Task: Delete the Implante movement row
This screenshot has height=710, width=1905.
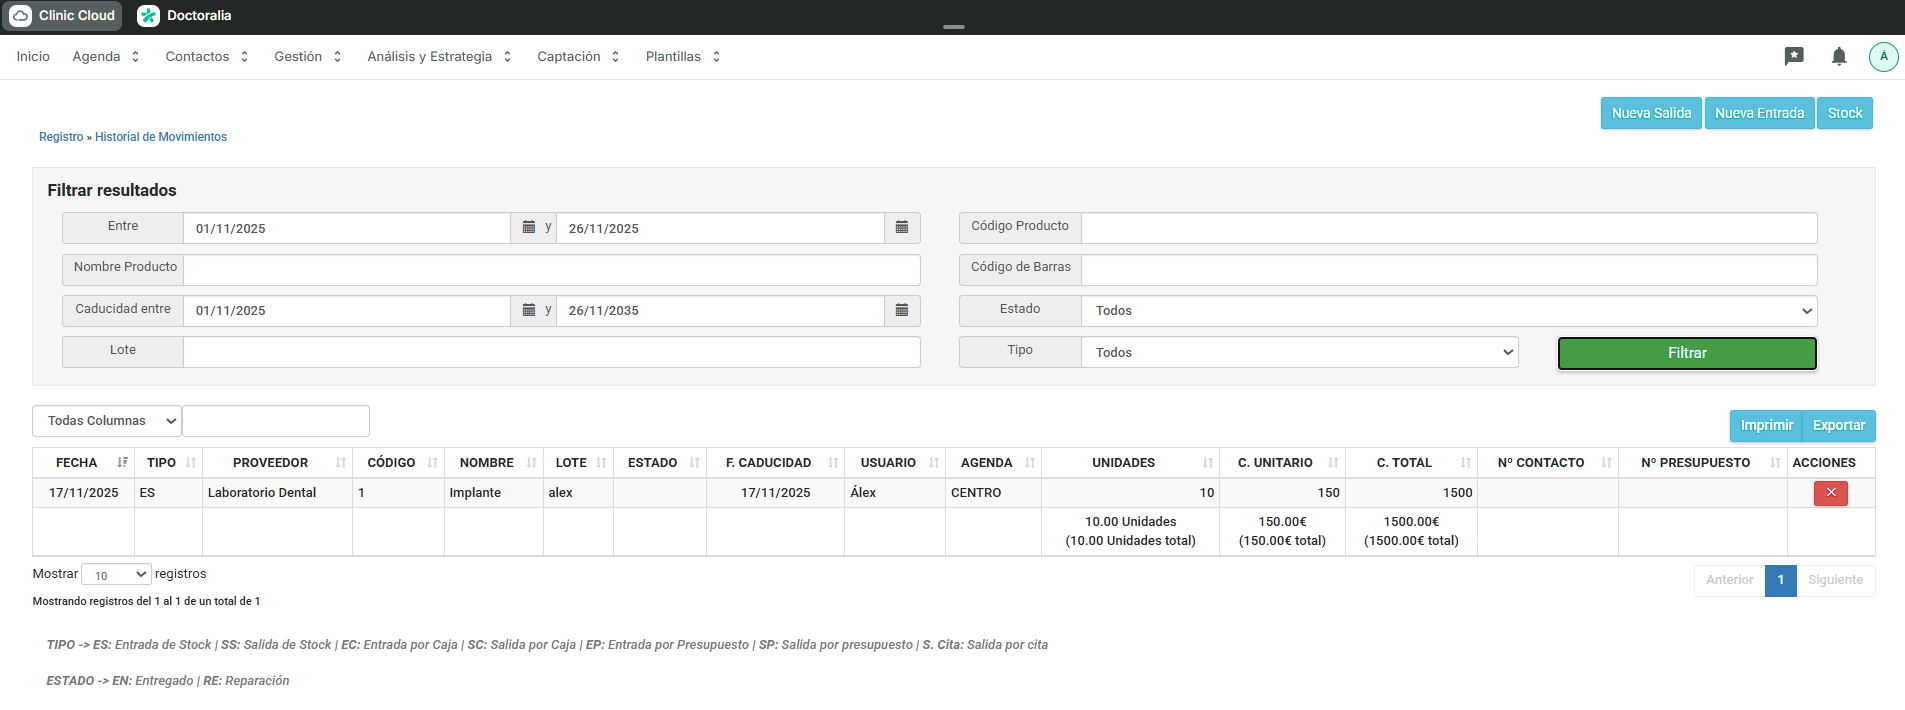Action: 1830,493
